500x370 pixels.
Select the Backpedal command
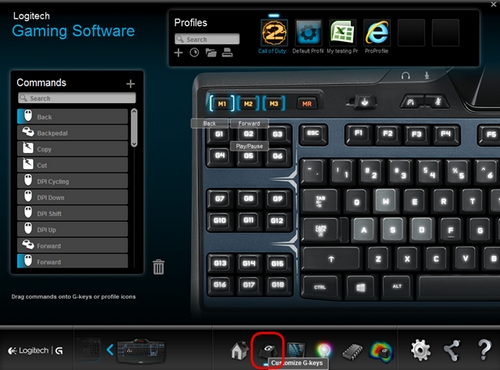pos(72,133)
